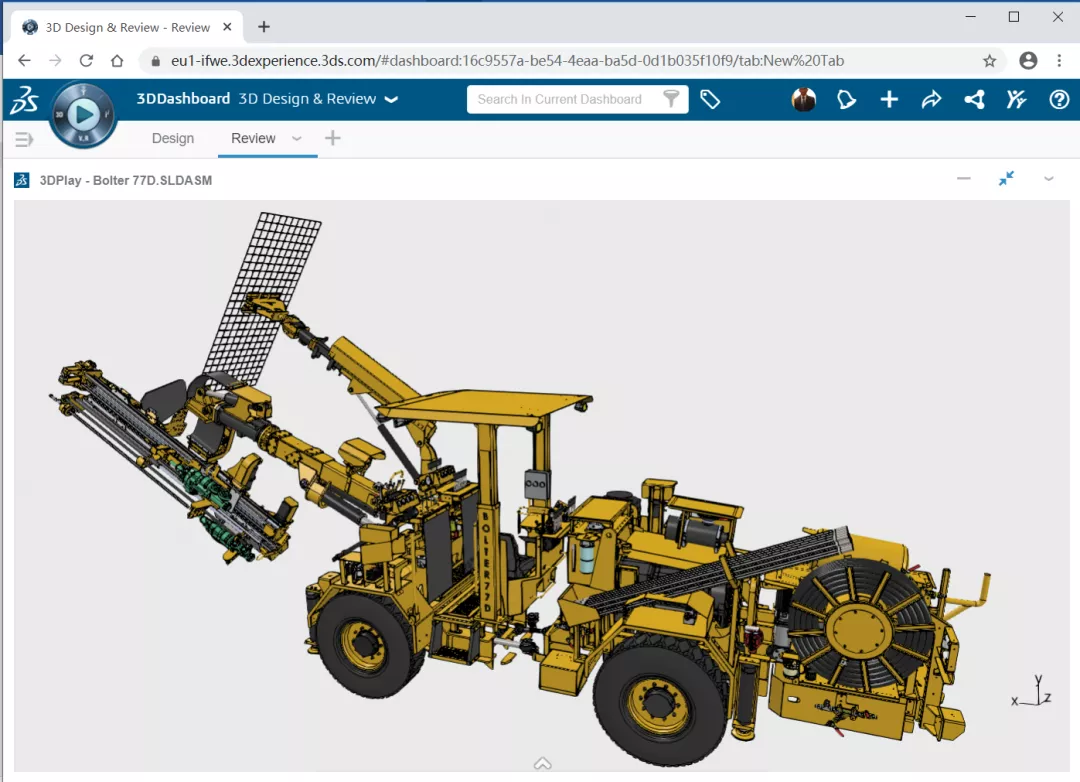Expand the 3D Design & Review dashboard dropdown
1080x782 pixels.
(x=392, y=99)
